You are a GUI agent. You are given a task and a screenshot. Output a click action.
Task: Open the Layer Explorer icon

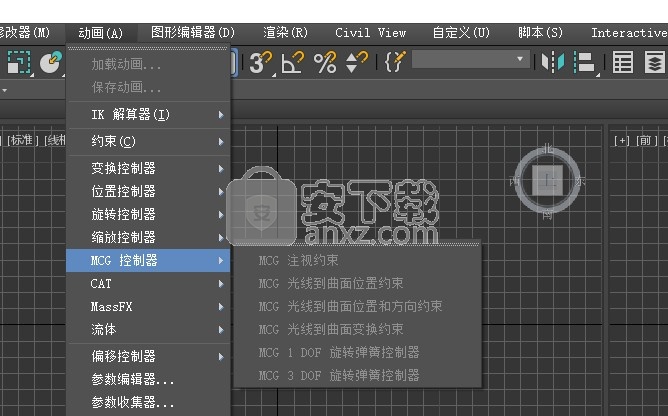coord(655,62)
